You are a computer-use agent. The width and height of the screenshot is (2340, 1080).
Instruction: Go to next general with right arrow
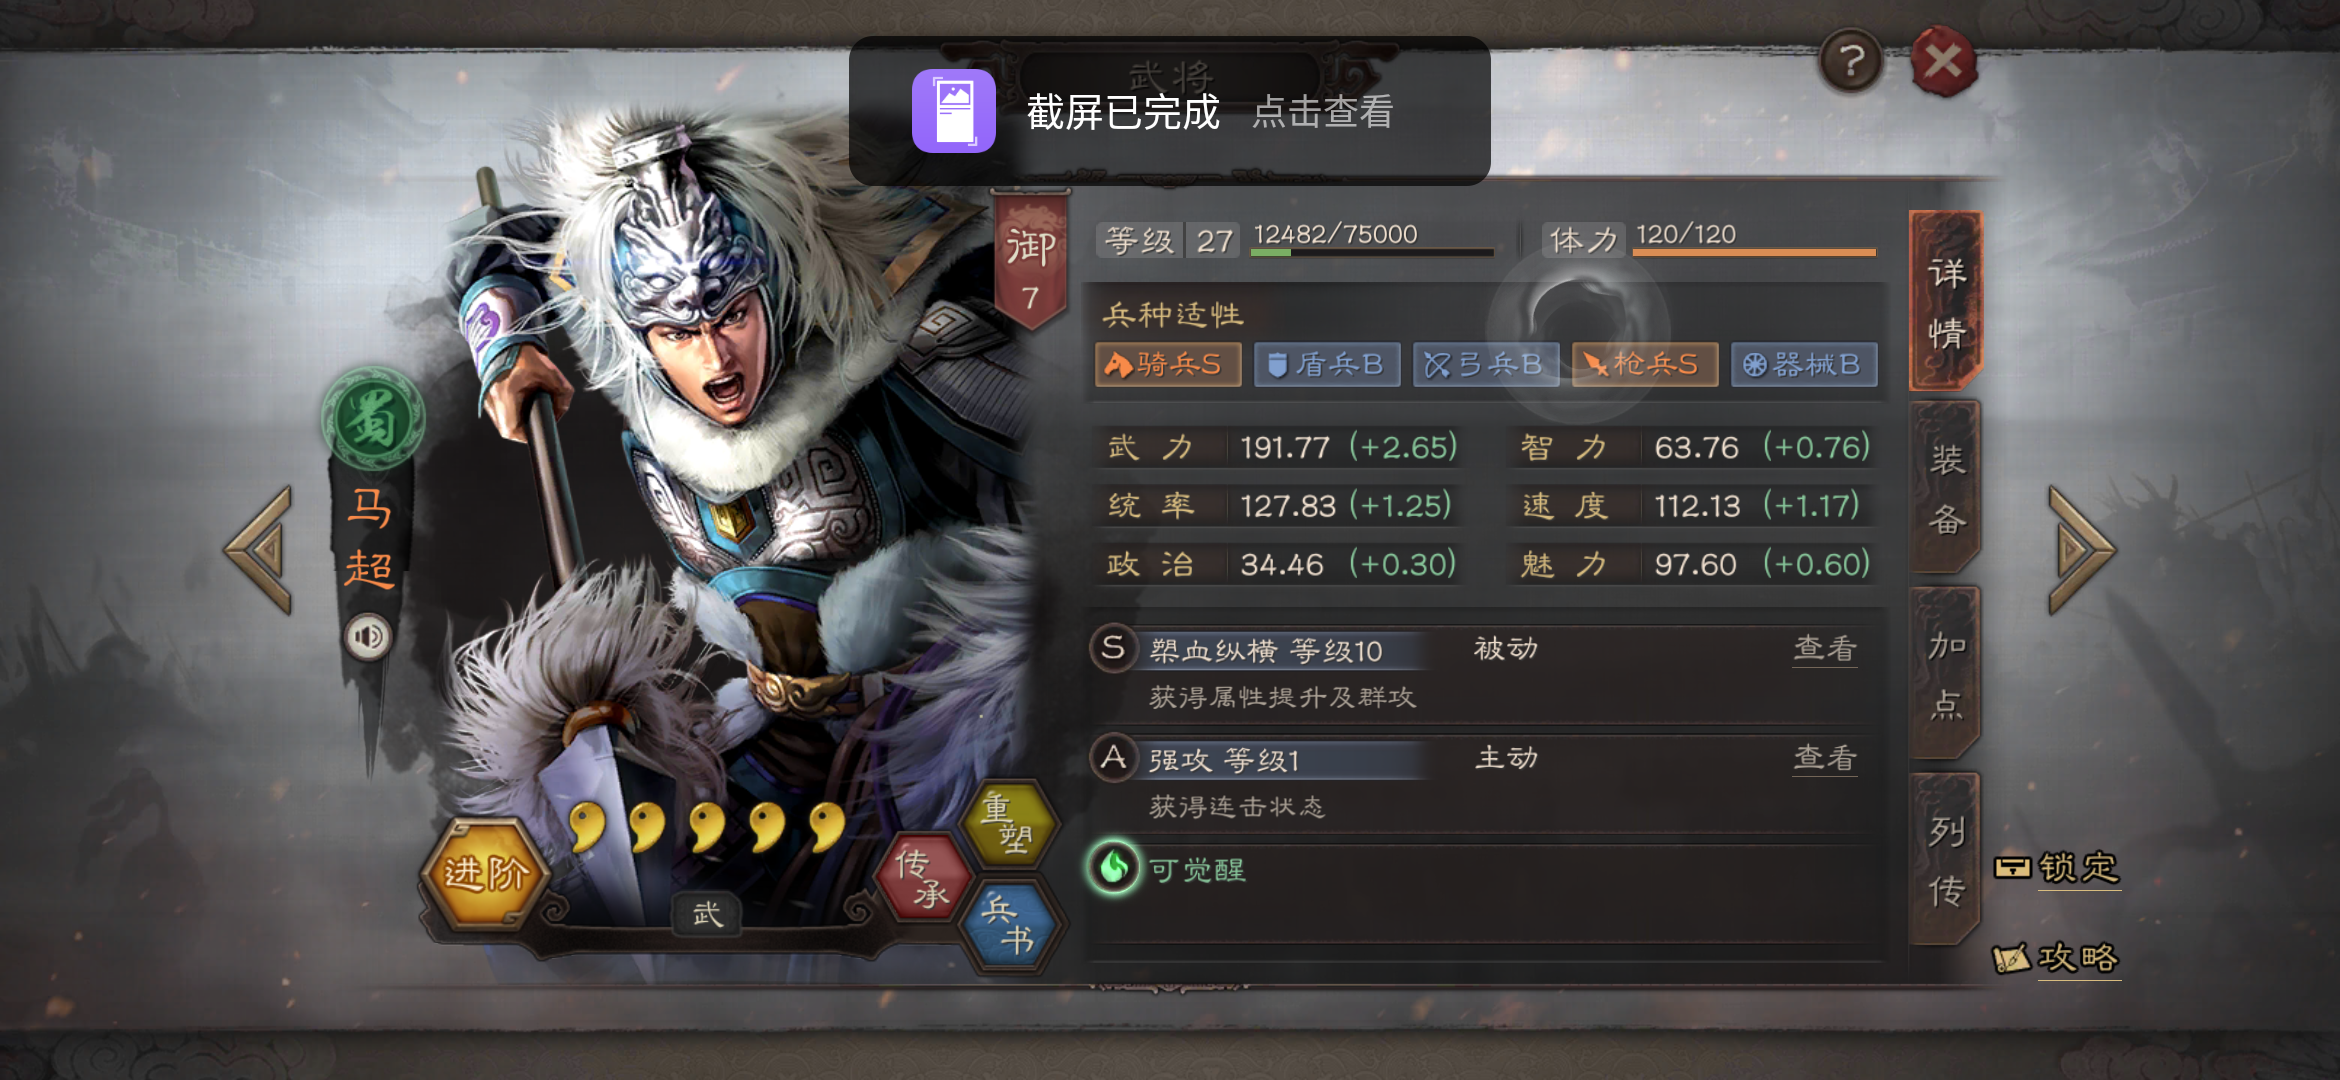click(x=2082, y=549)
